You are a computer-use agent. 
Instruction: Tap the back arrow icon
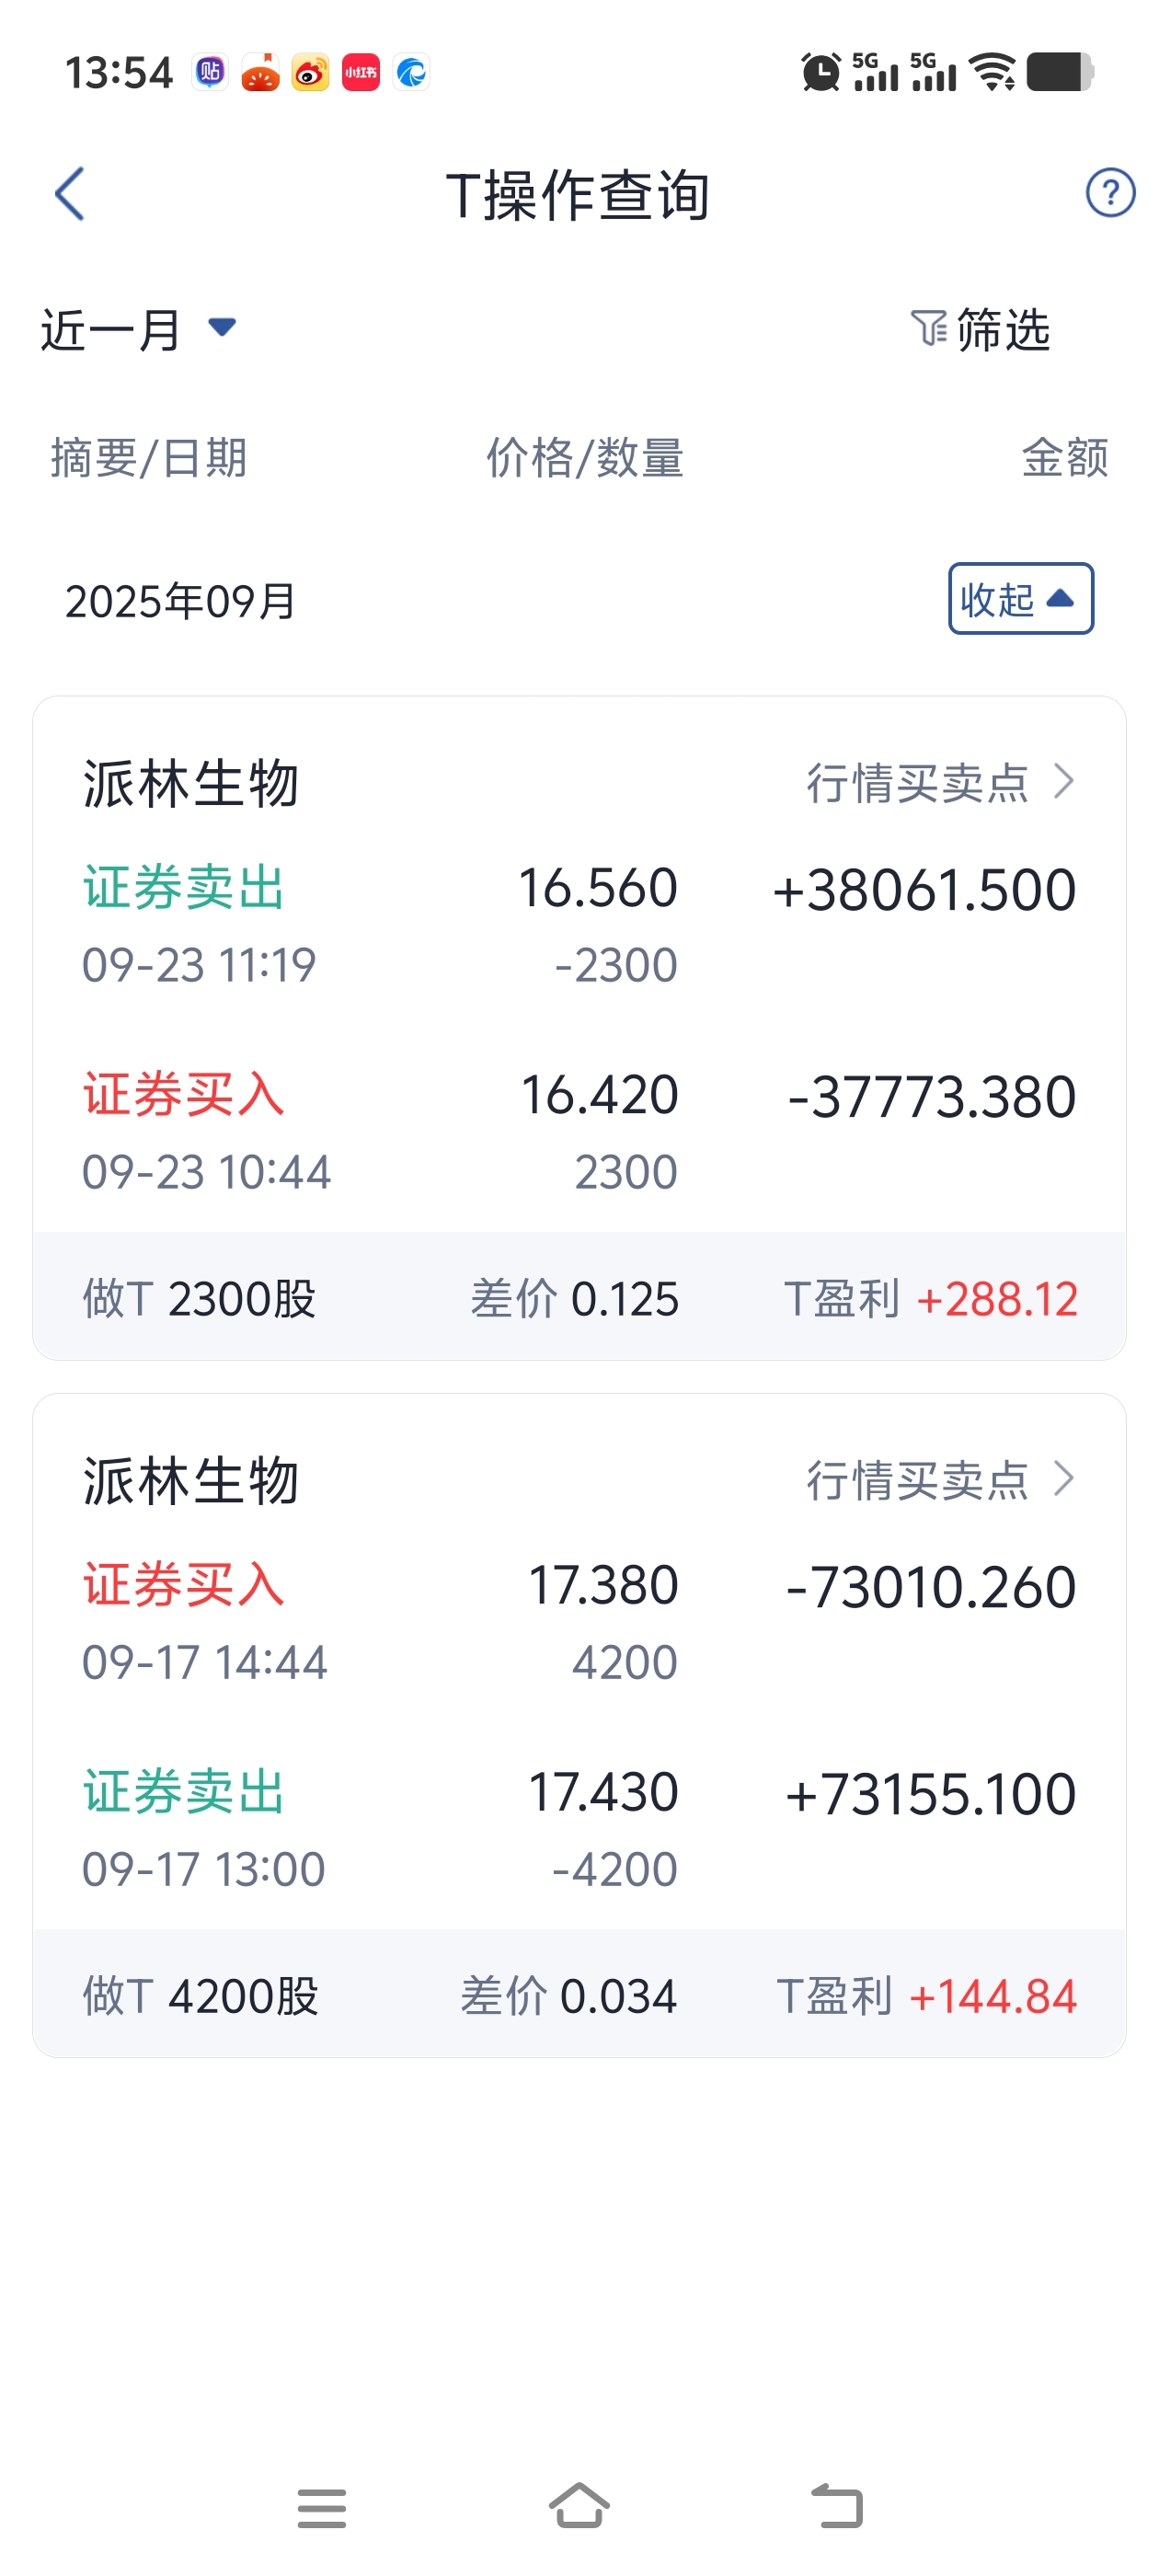click(70, 194)
